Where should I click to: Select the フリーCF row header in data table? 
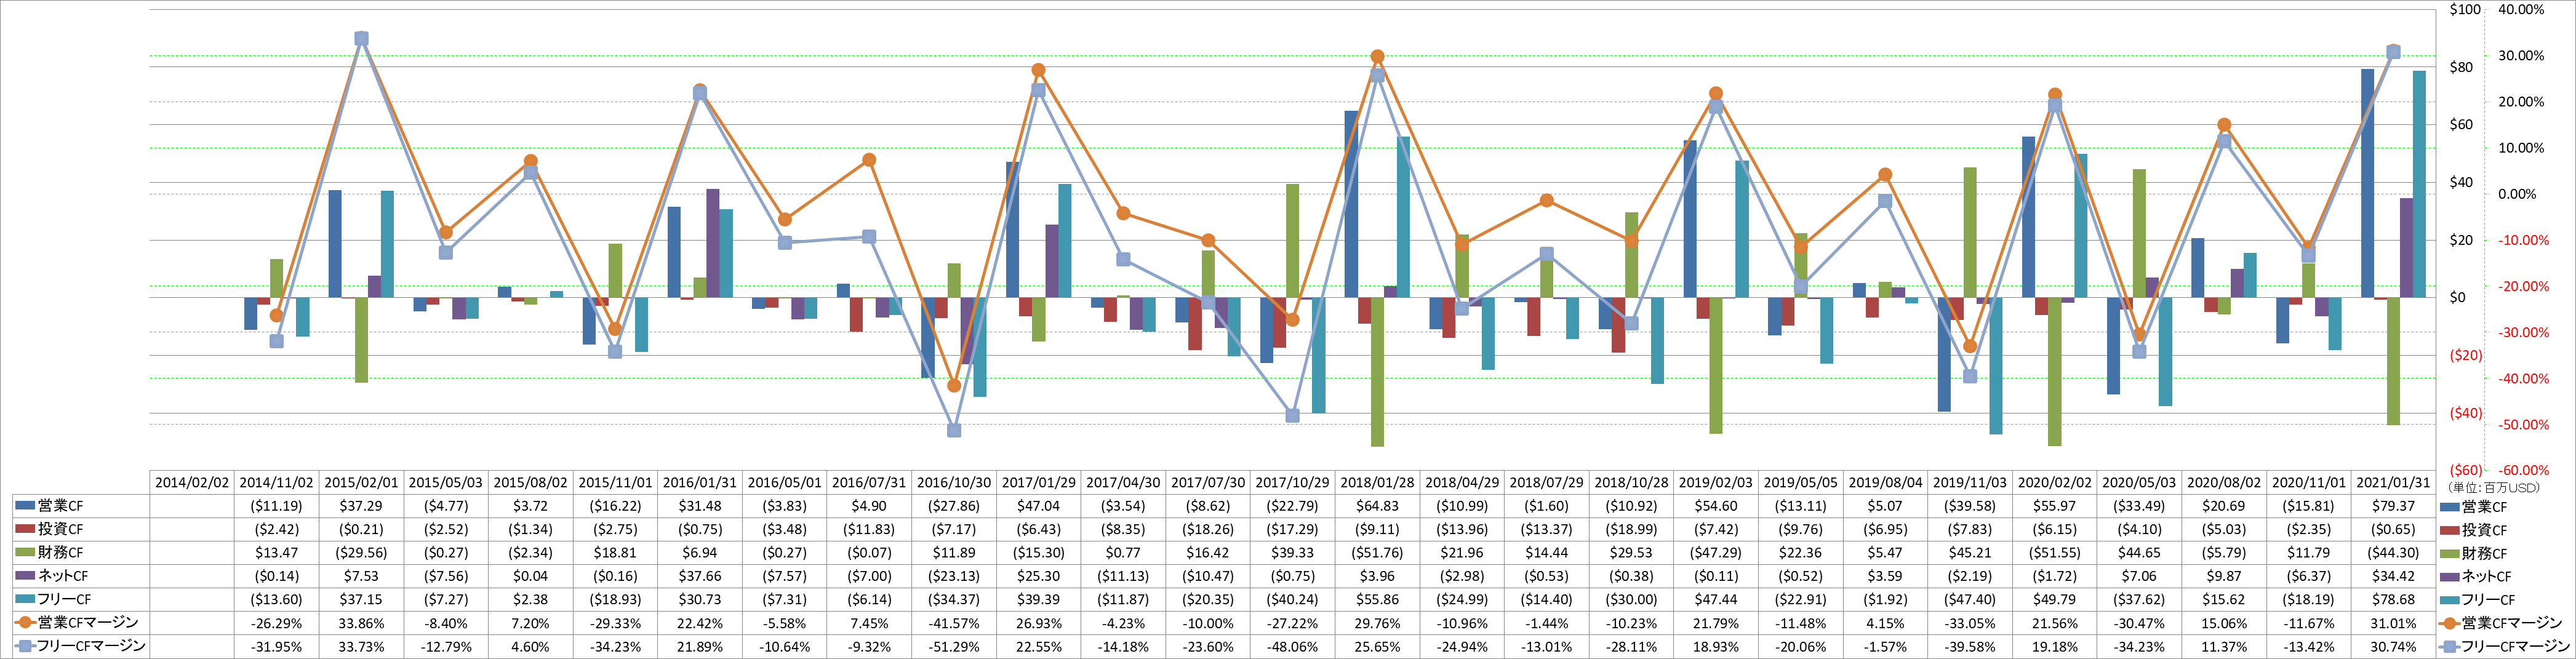coord(80,599)
